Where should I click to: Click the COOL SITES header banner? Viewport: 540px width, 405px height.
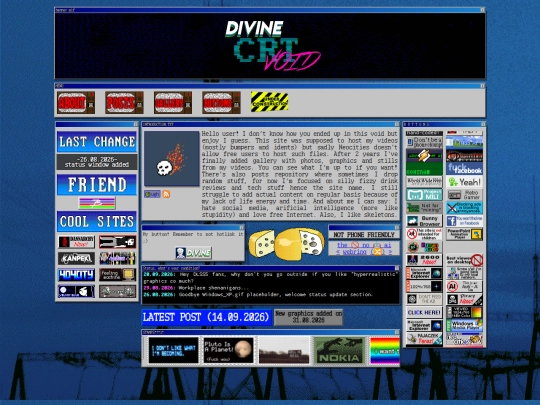click(97, 221)
